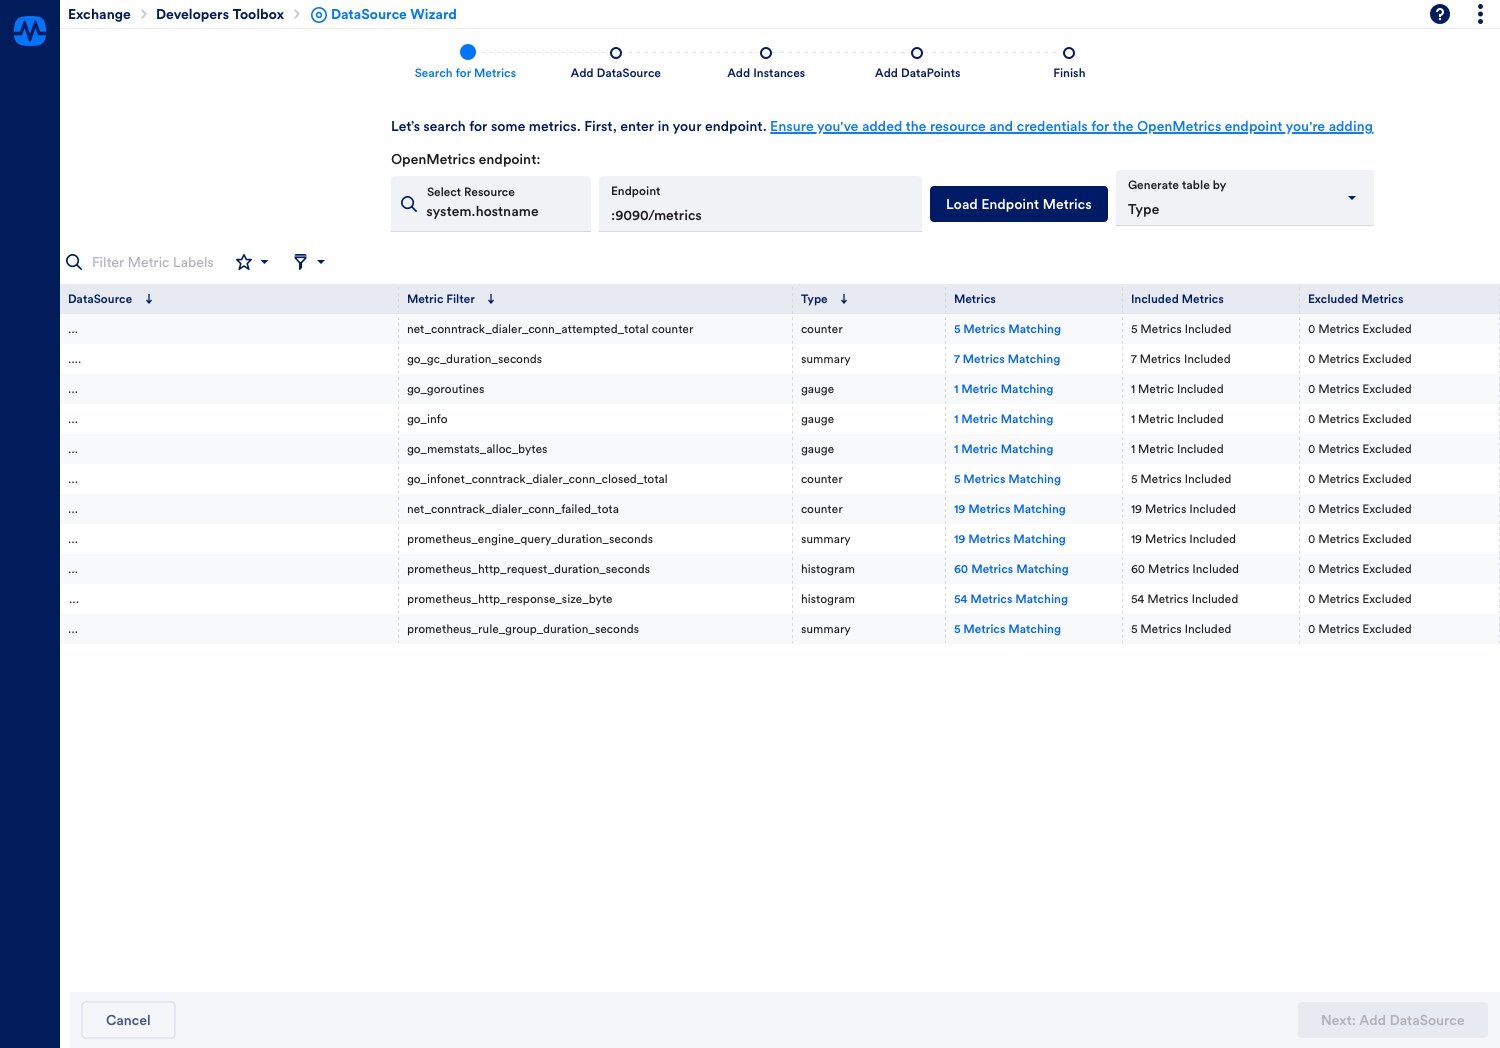Go to the Search for Metrics step

pyautogui.click(x=466, y=62)
